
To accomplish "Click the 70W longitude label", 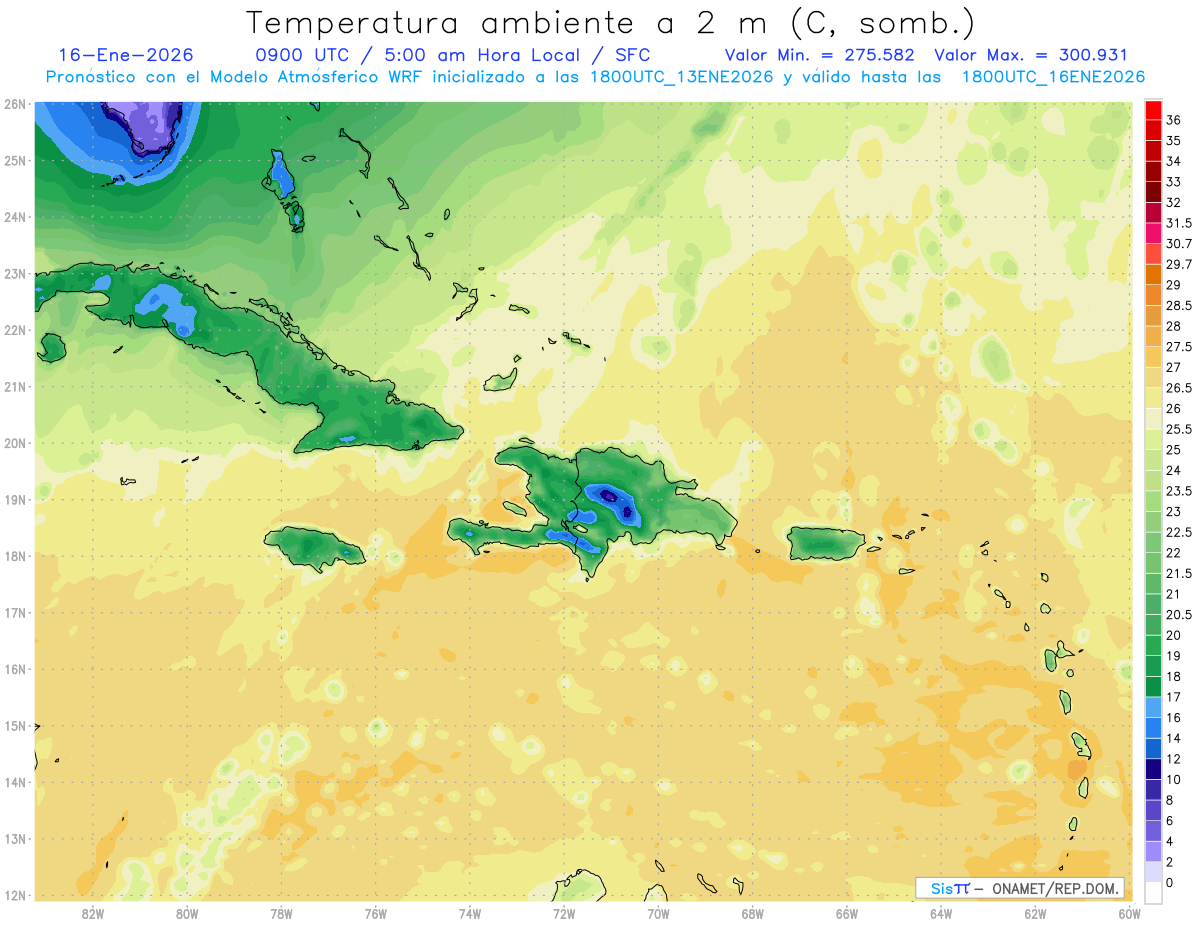I will (658, 913).
